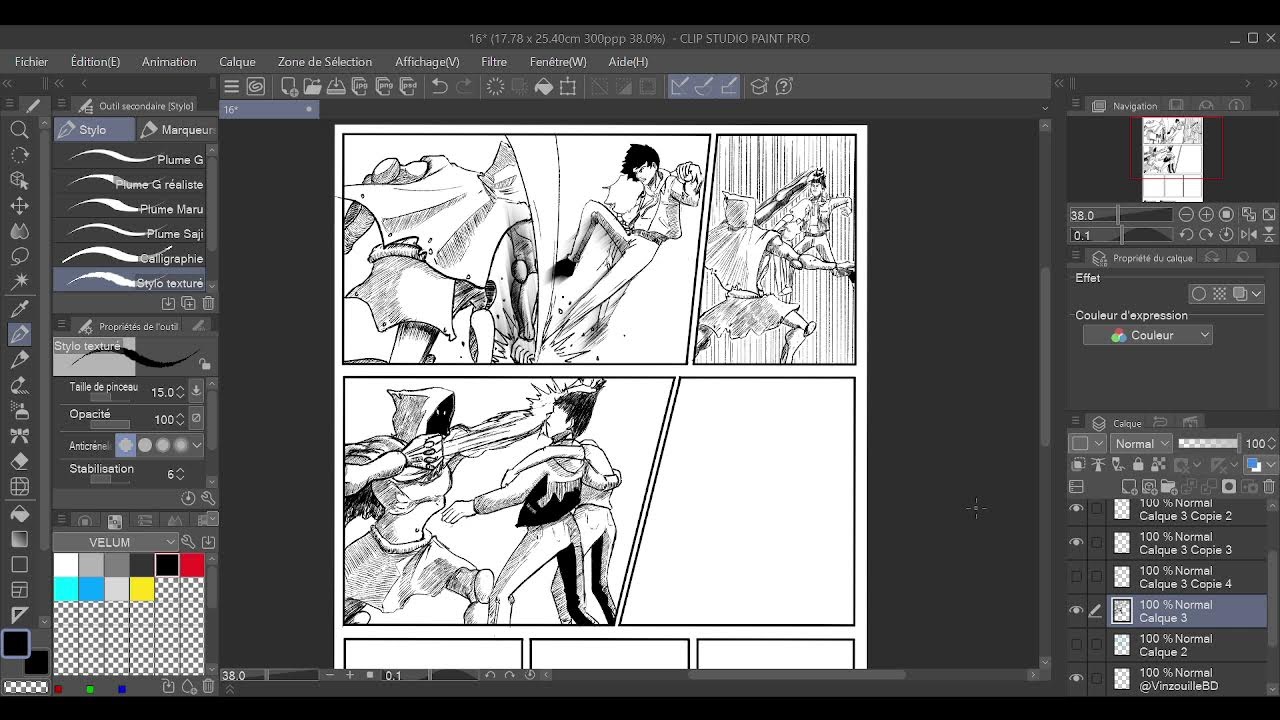Click the Save icon in command bar
This screenshot has height=720, width=1280.
coord(336,86)
